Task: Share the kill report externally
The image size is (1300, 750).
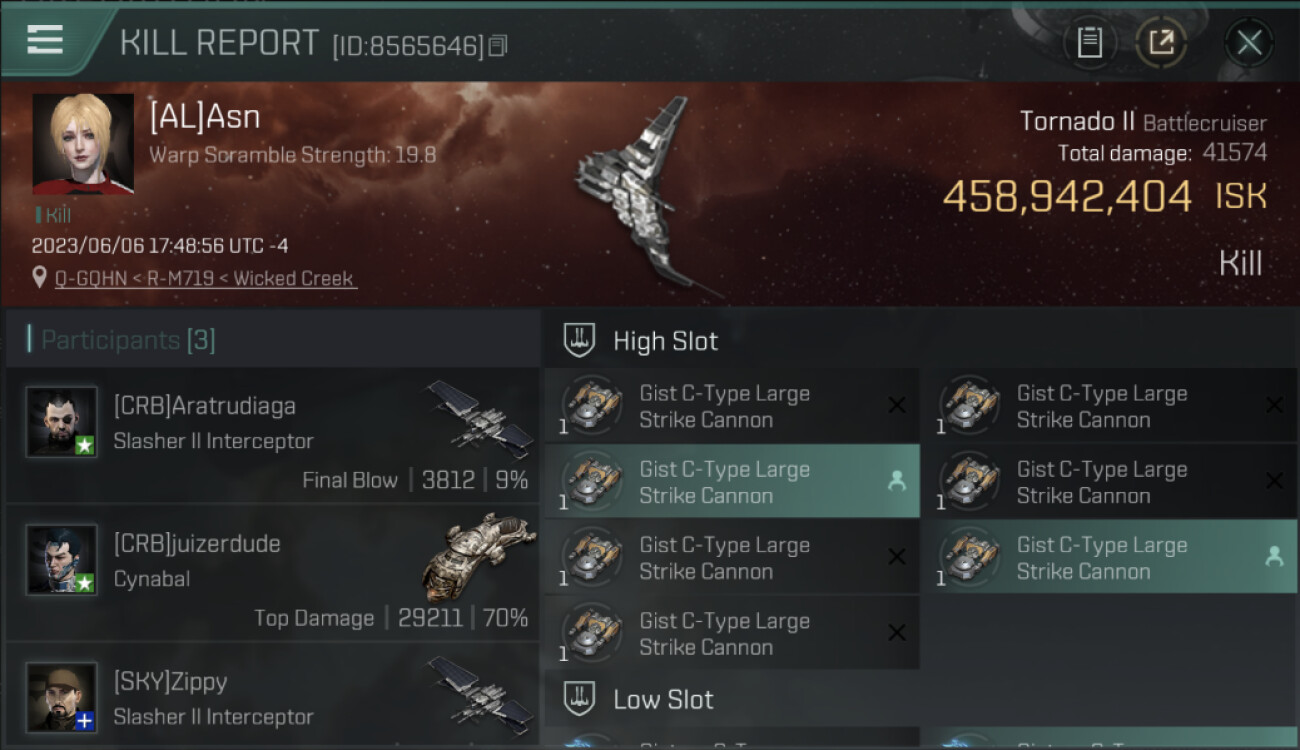Action: click(1161, 43)
